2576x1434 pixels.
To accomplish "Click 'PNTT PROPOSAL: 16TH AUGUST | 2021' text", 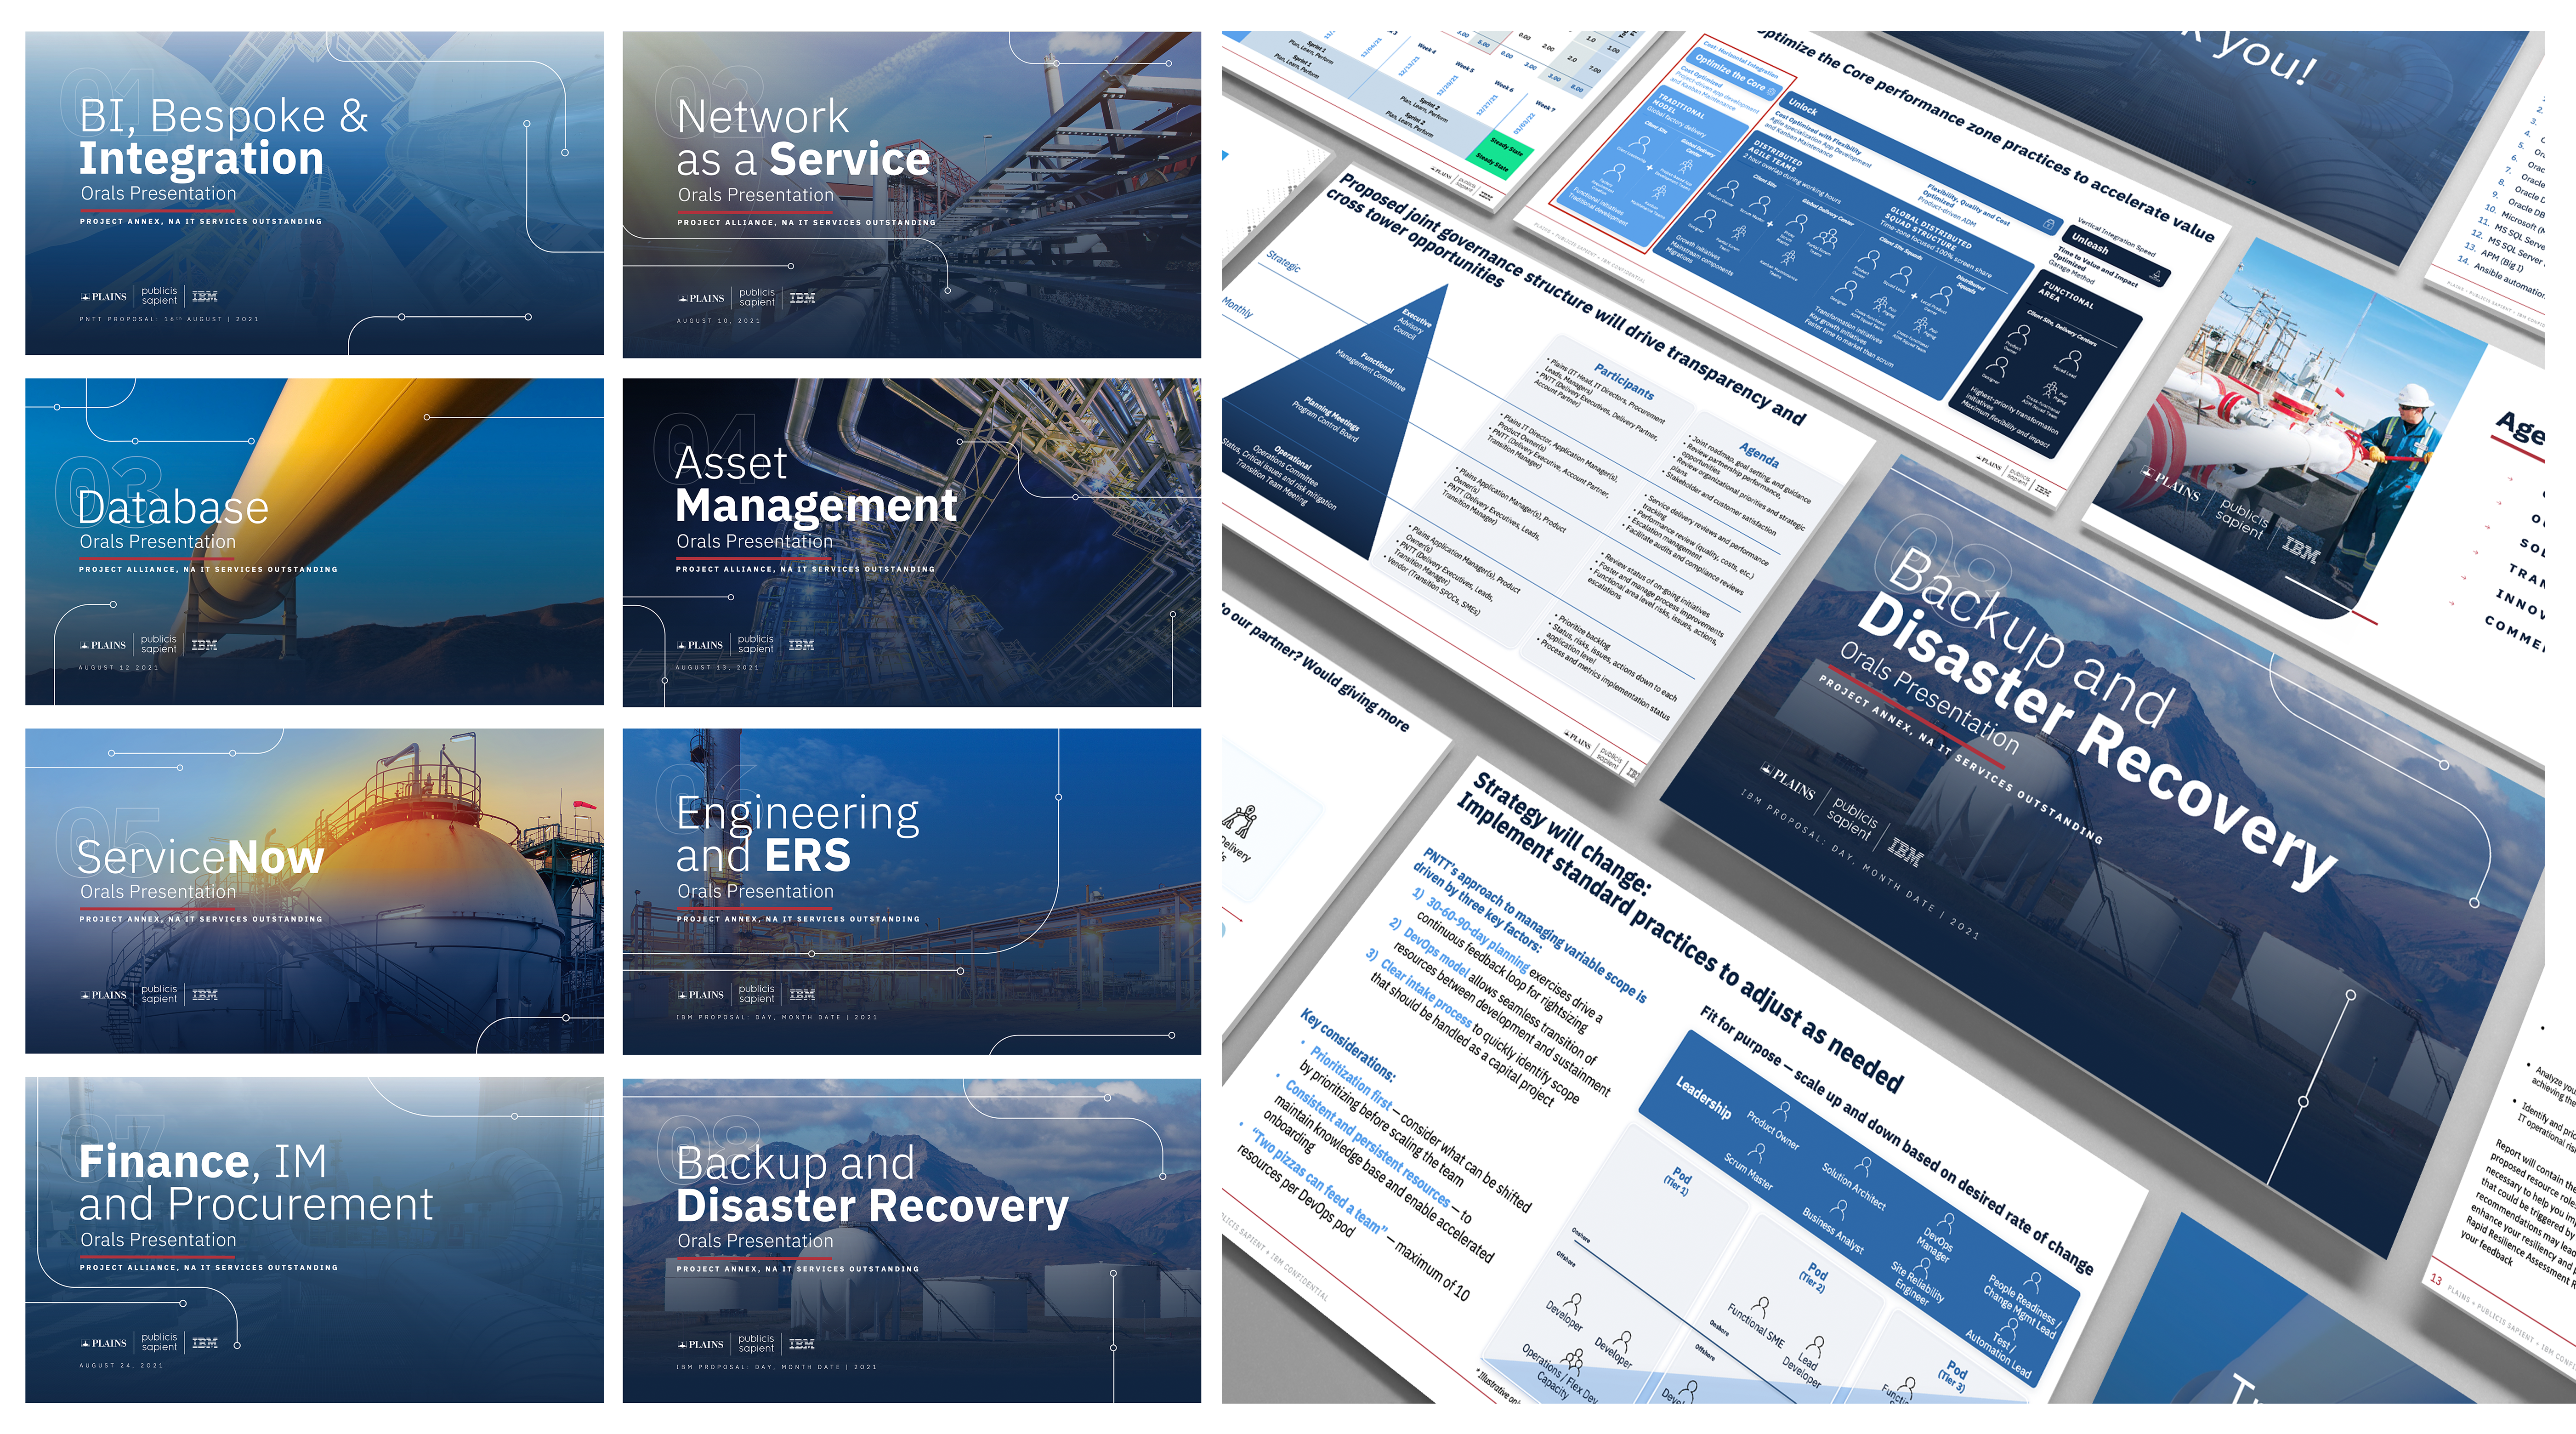I will pos(169,319).
